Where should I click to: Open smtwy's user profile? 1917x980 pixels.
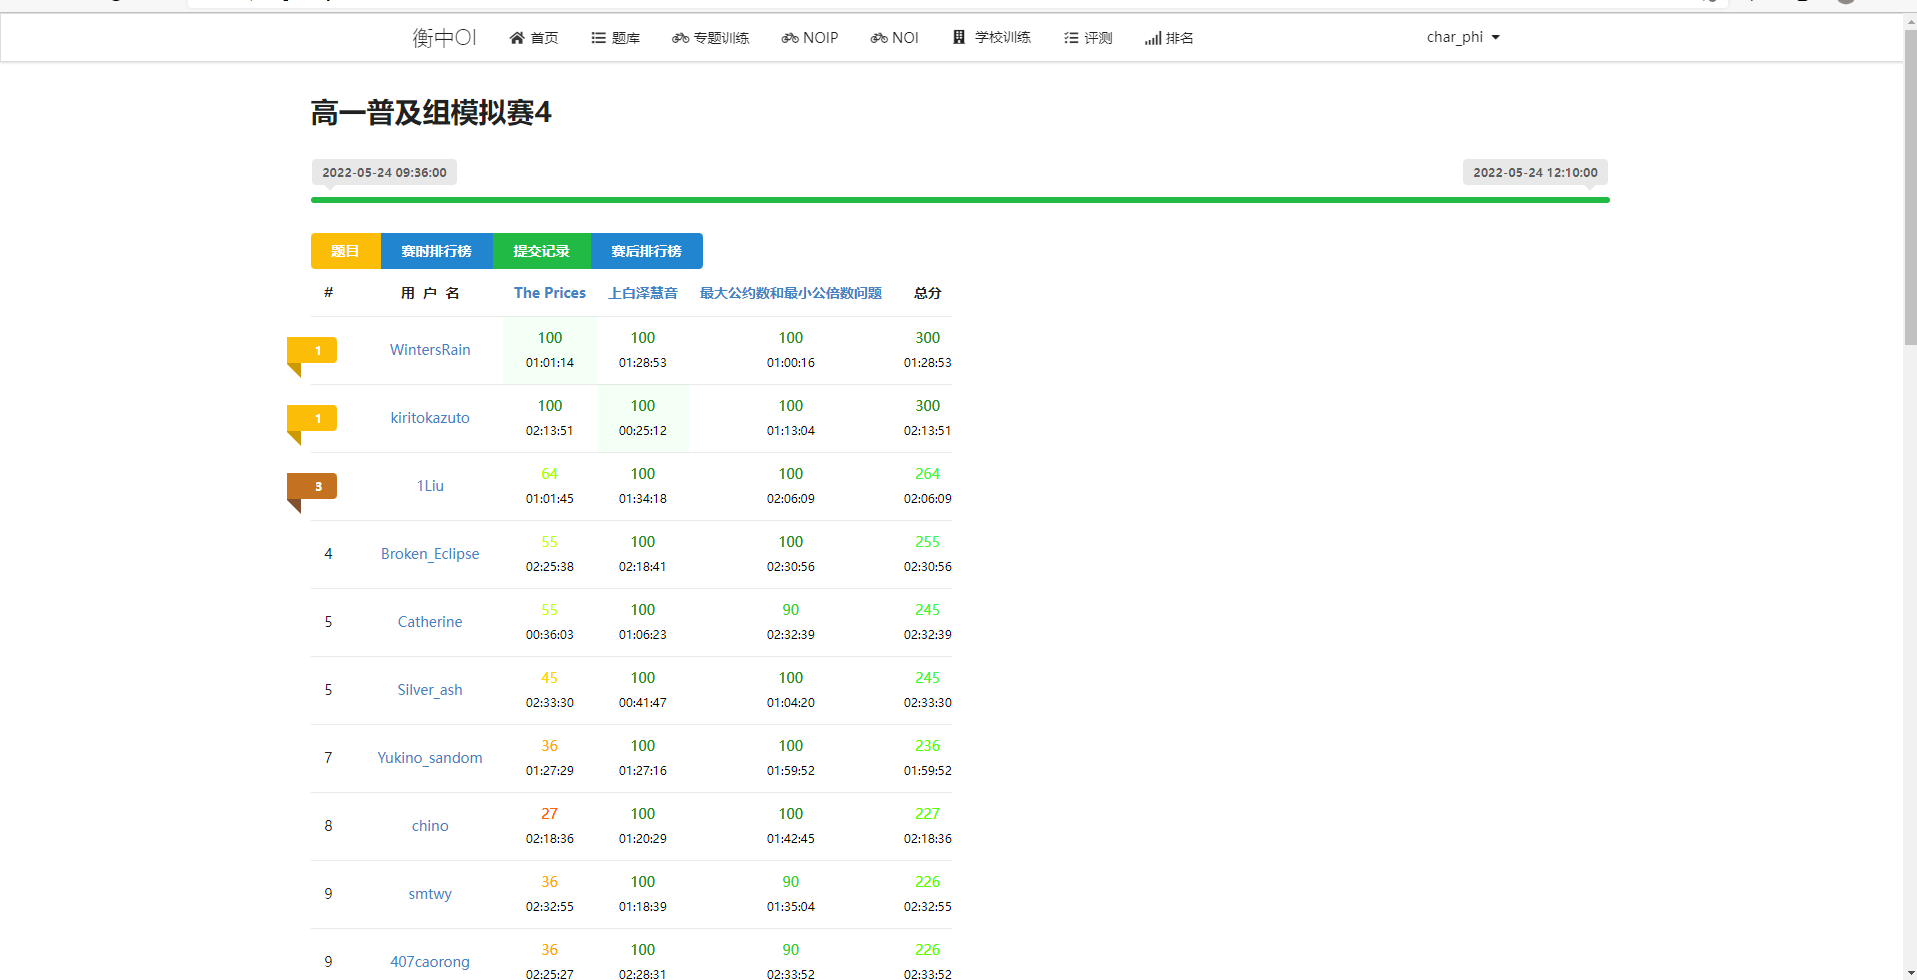pos(430,894)
